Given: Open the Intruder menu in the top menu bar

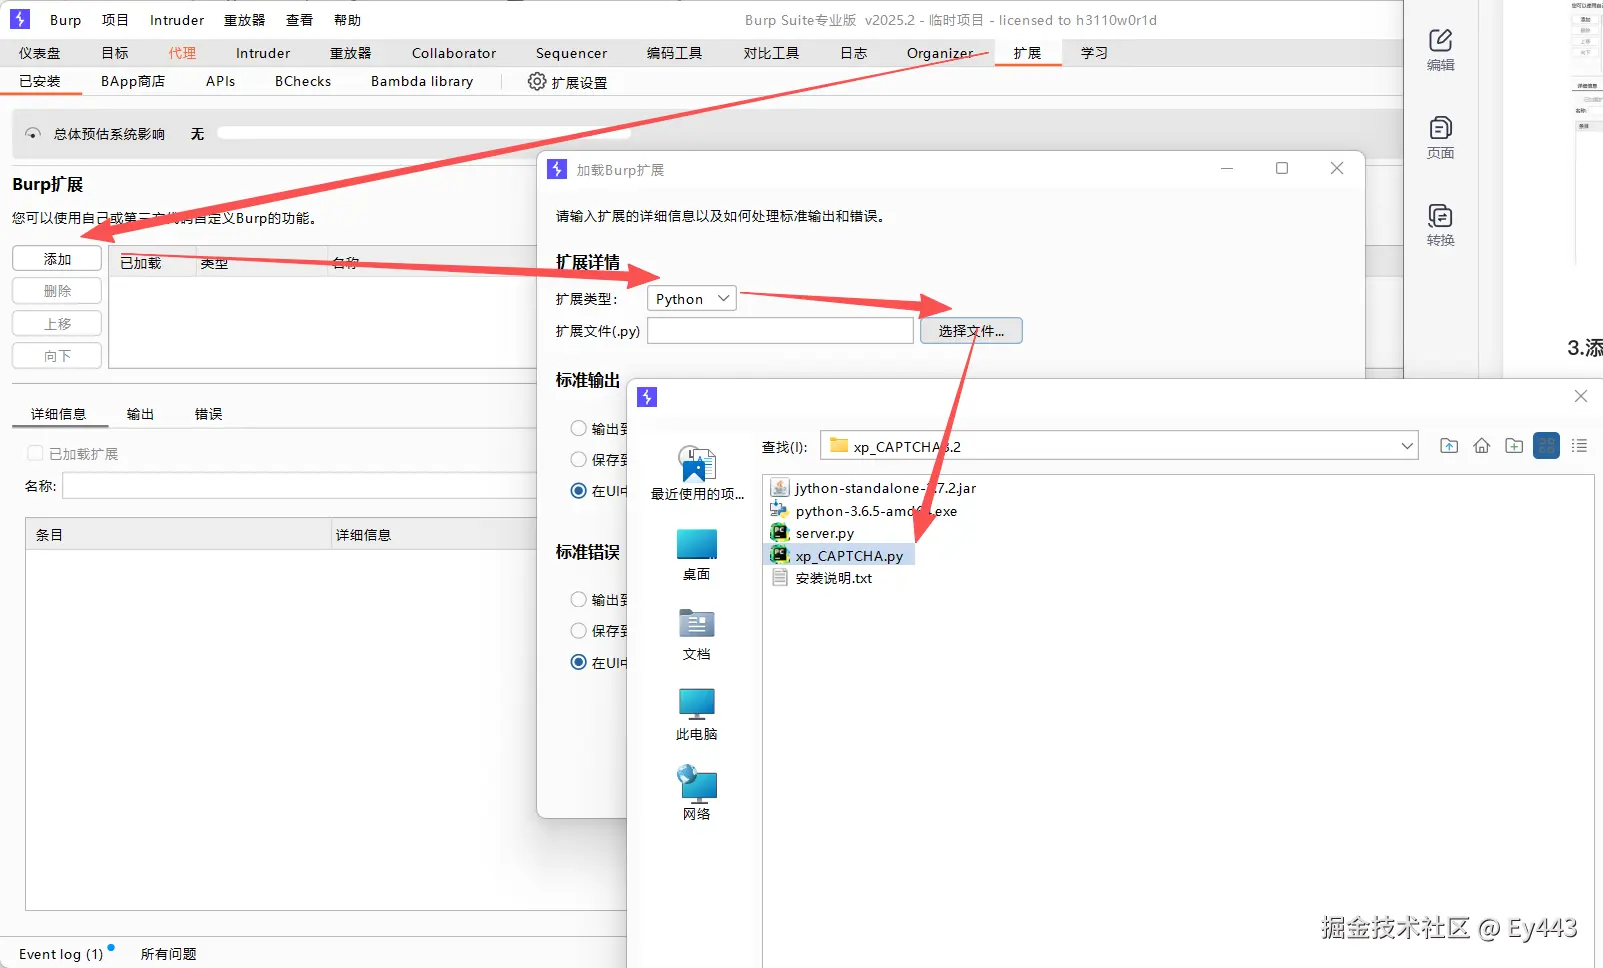Looking at the screenshot, I should [177, 20].
